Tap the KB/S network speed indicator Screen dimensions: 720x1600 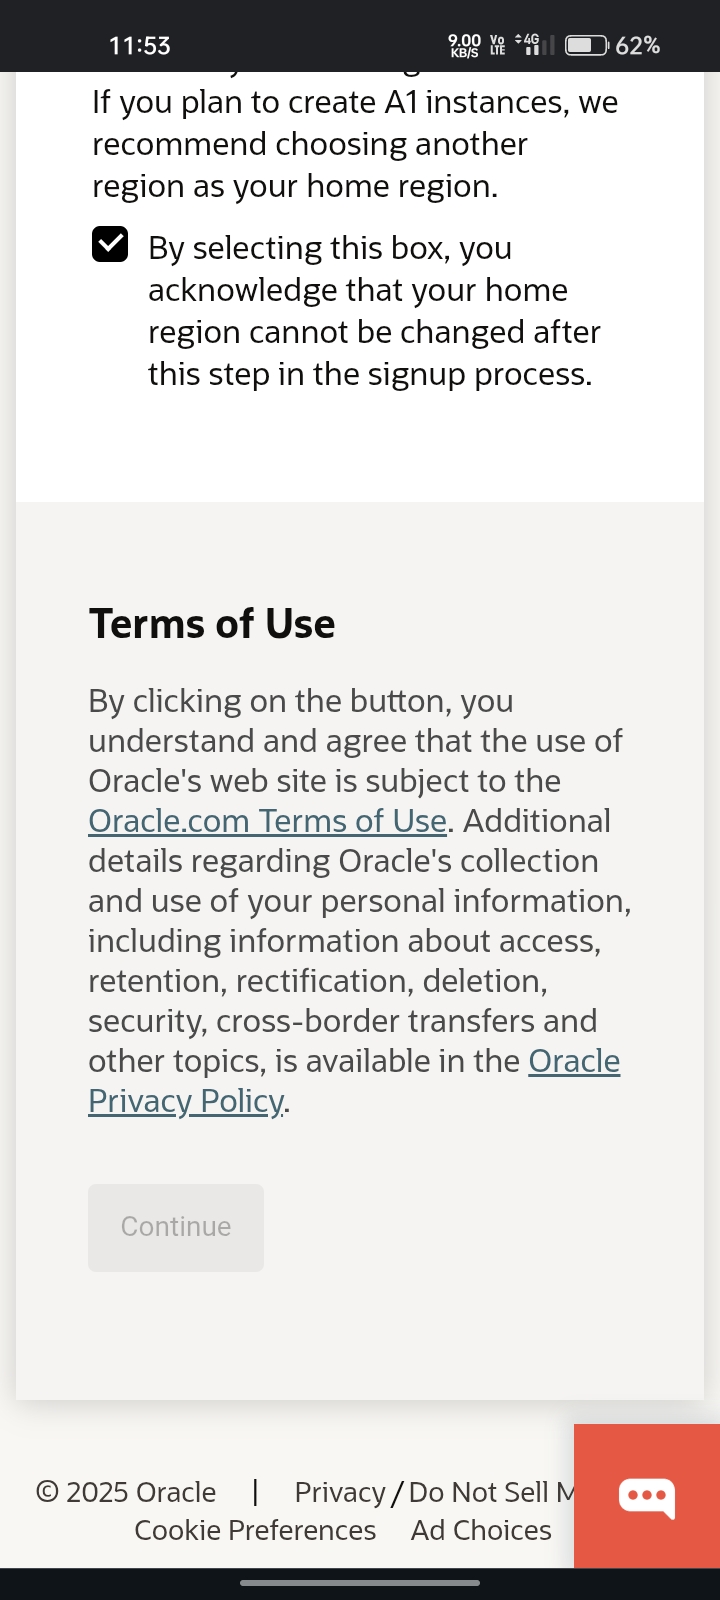(465, 45)
